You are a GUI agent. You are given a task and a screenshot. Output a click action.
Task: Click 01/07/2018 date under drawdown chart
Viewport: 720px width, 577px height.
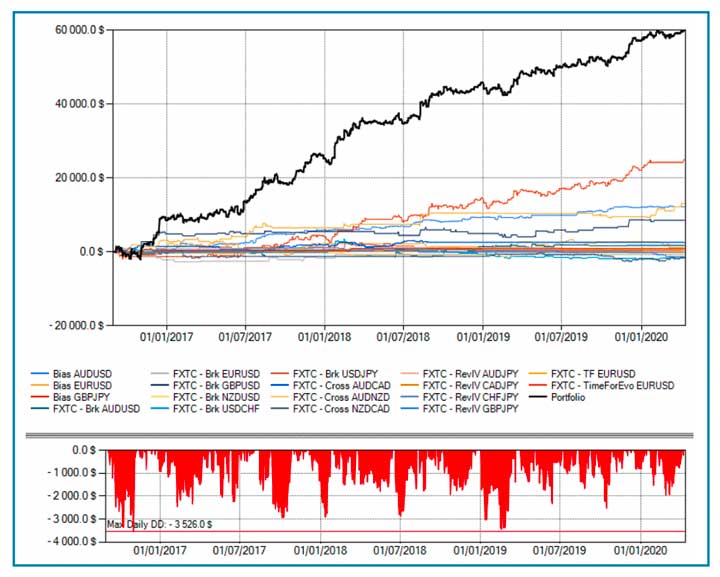[400, 550]
